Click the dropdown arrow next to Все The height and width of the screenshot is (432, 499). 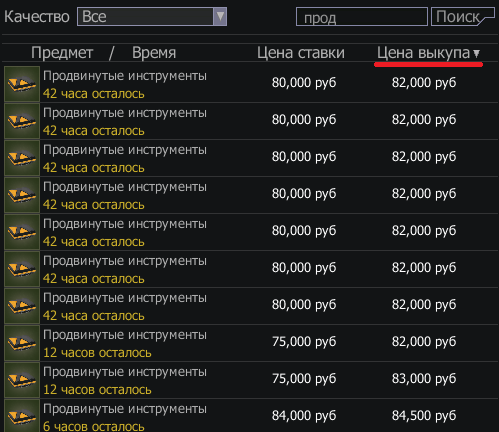click(x=220, y=16)
